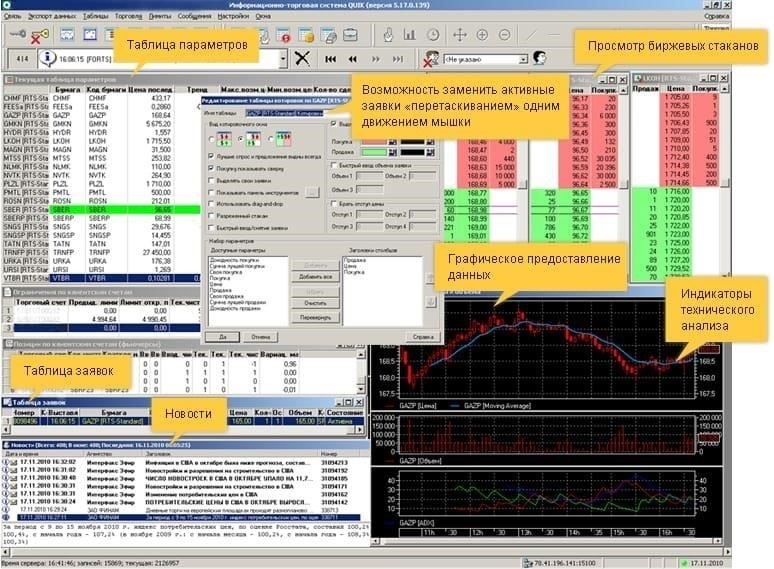Click the table icon with the yellow coin
This screenshot has width=774, height=569.
(x=306, y=36)
